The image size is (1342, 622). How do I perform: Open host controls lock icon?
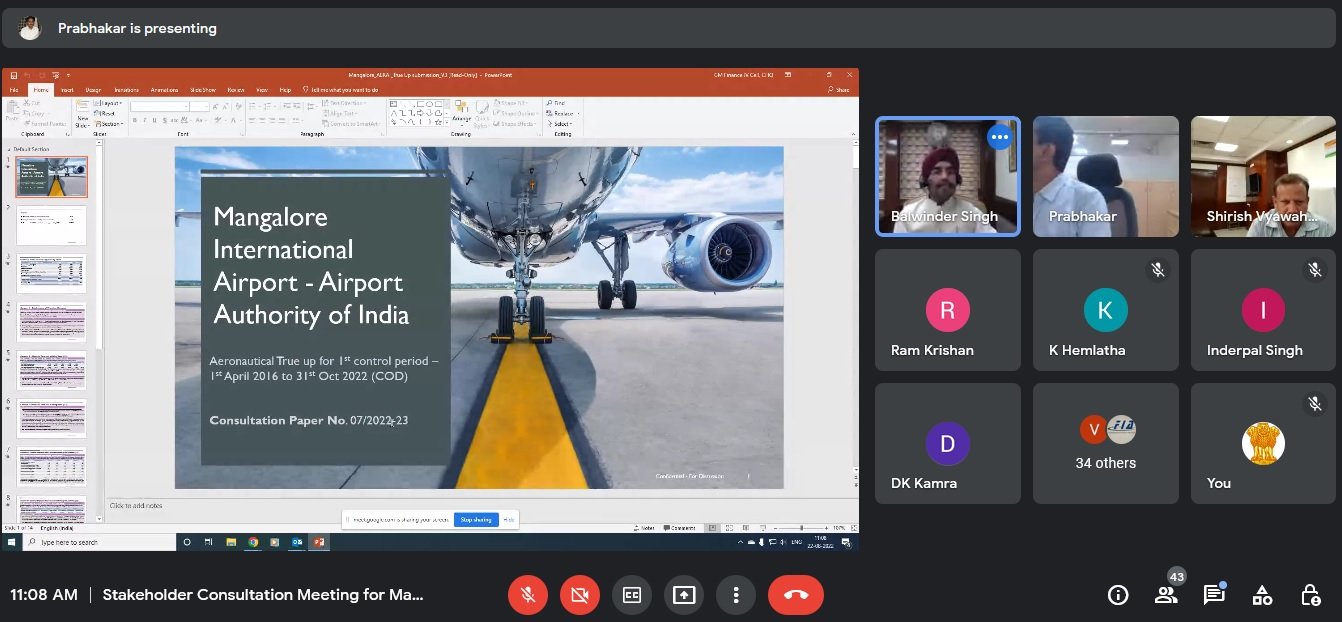coord(1310,595)
